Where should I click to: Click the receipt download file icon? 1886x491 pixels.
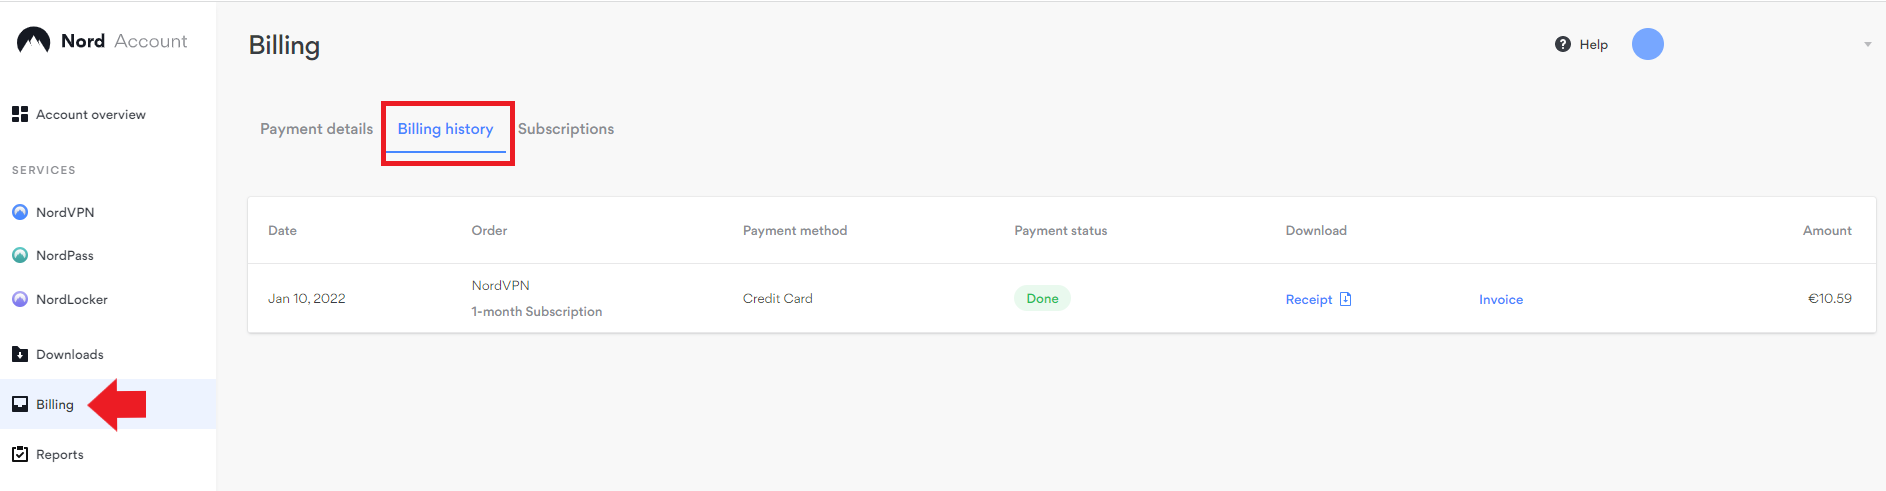pos(1346,299)
